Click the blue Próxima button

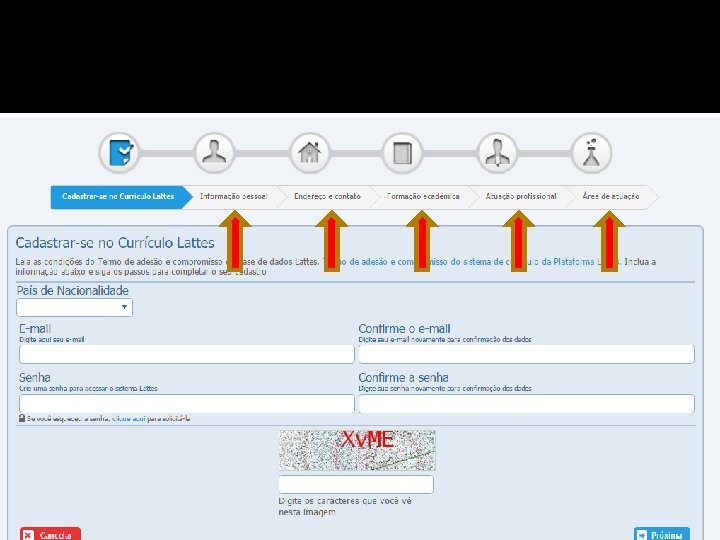pyautogui.click(x=662, y=535)
